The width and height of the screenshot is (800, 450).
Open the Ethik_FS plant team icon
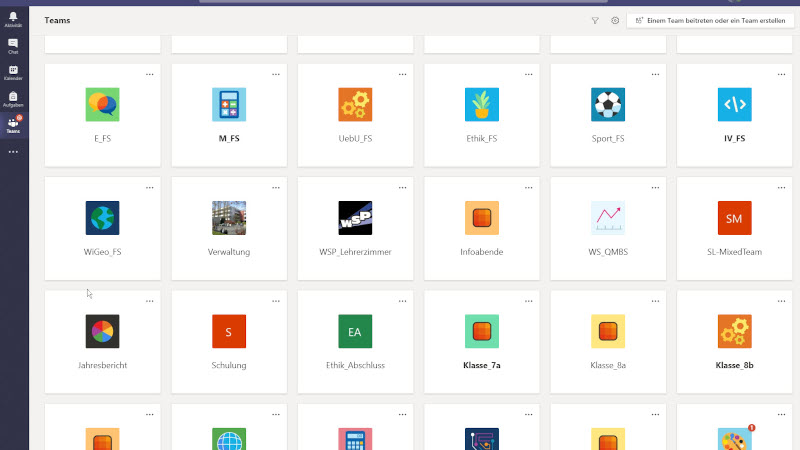482,105
